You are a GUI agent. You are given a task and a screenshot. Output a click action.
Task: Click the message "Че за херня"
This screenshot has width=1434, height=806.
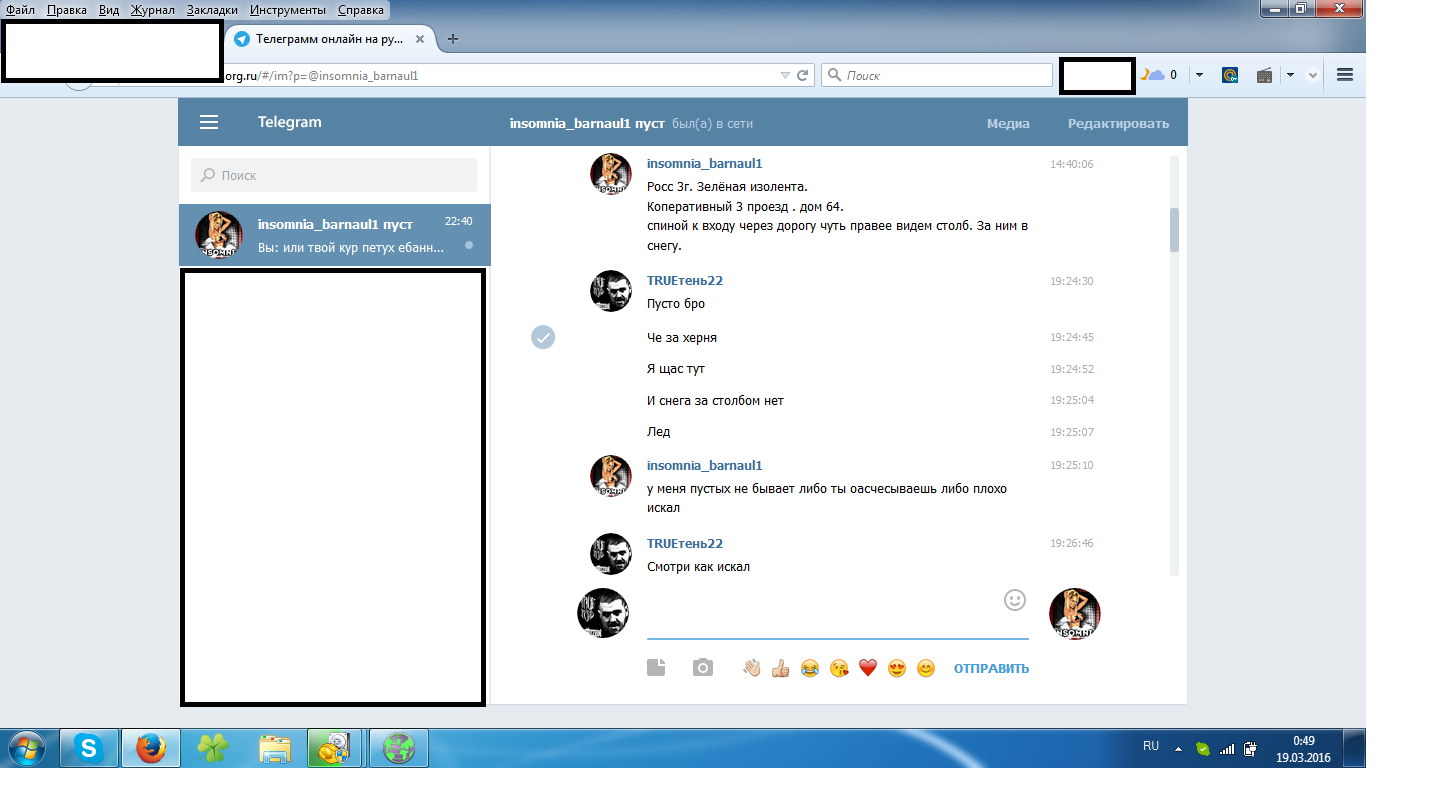coord(682,337)
